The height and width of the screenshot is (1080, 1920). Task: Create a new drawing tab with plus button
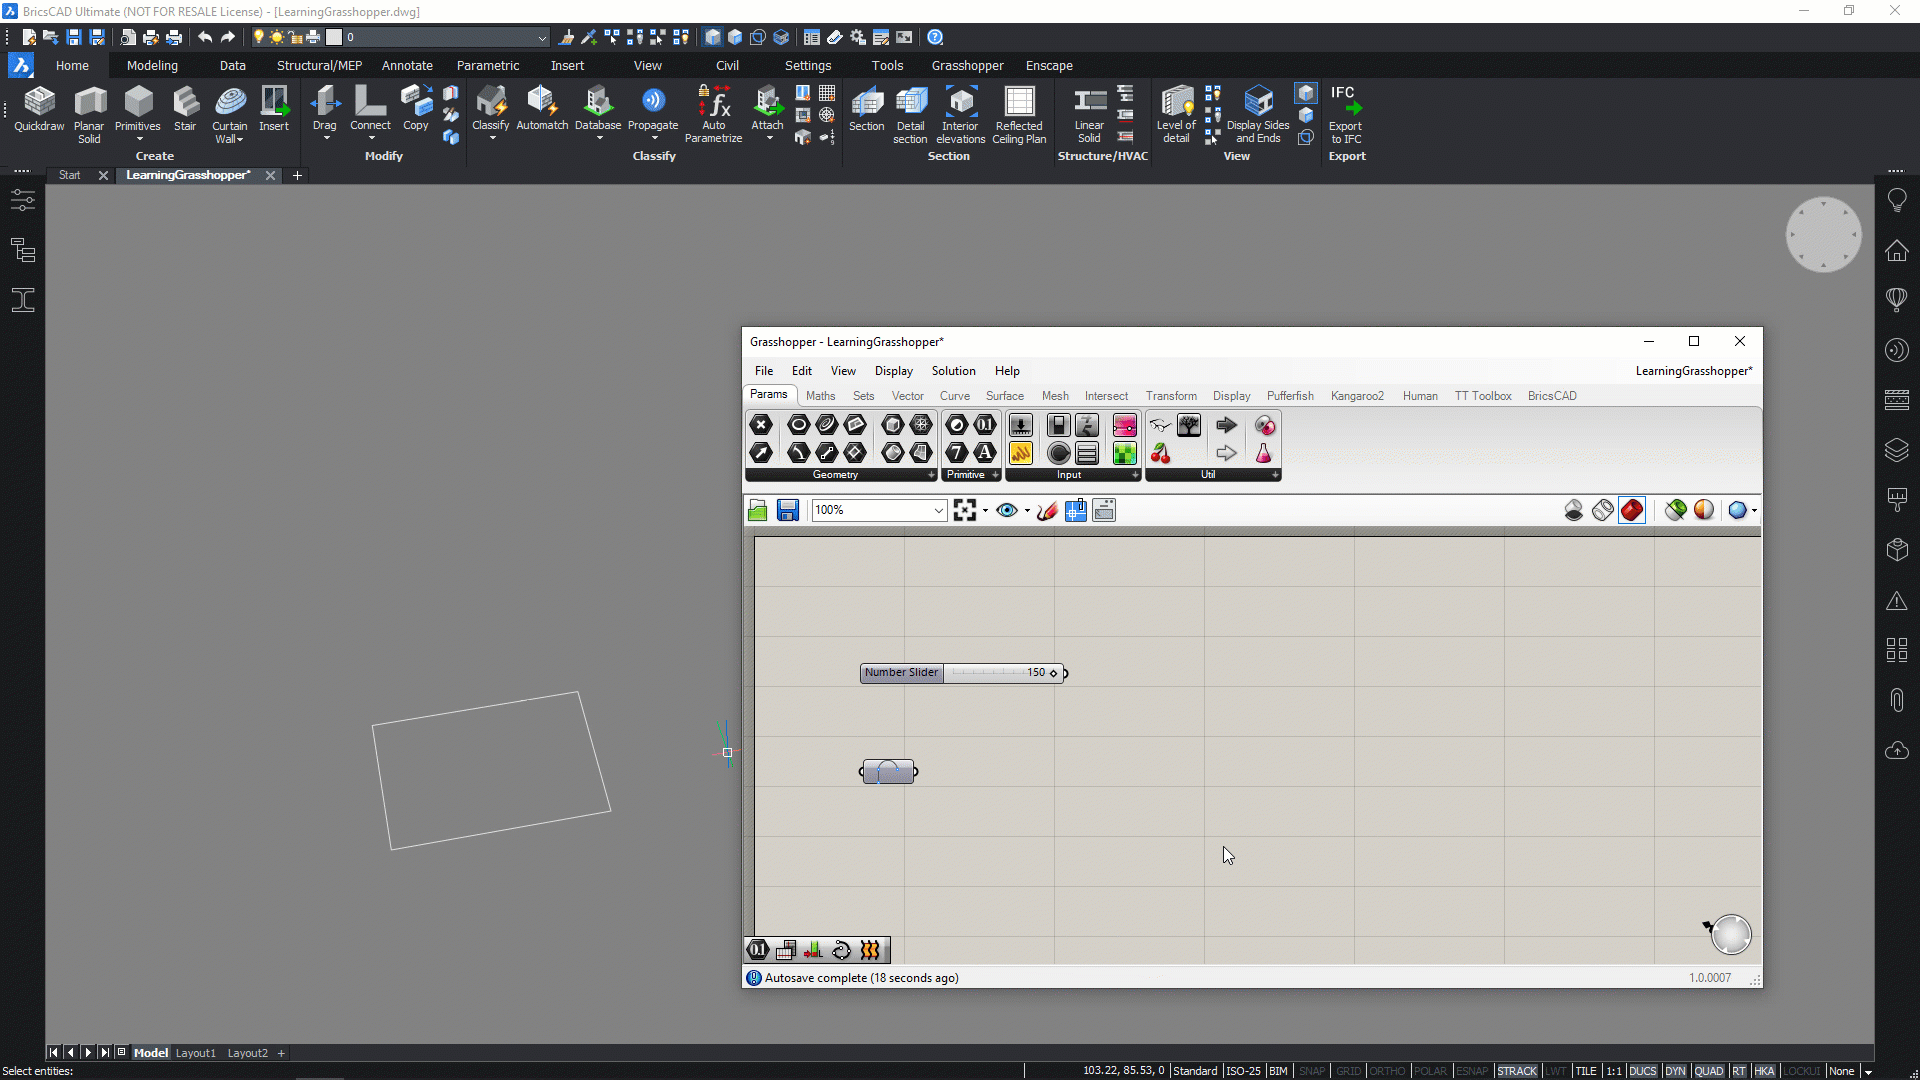point(297,175)
